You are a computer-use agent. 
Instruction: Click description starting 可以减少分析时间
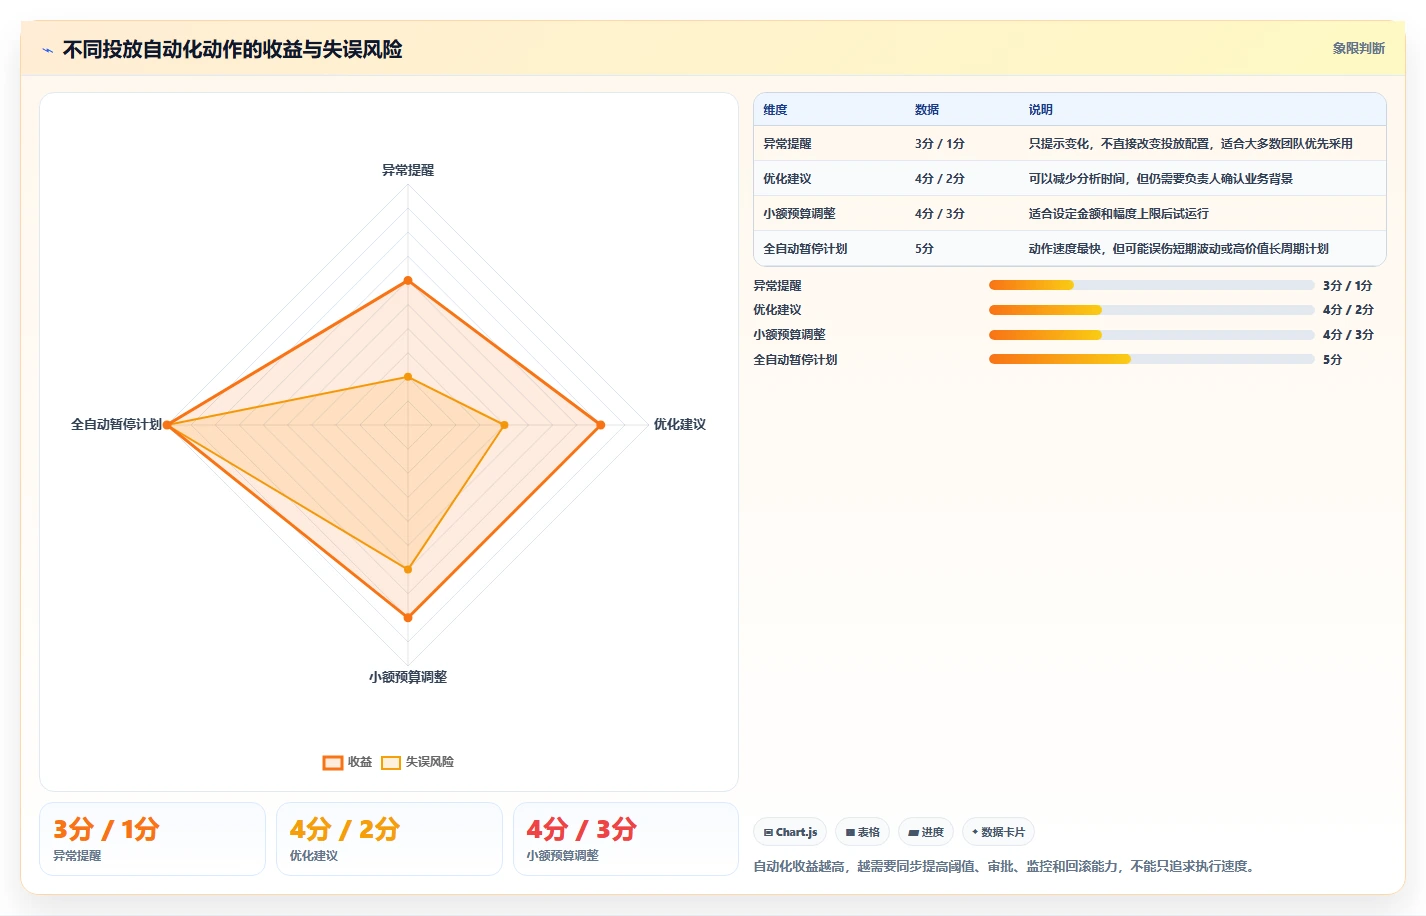click(1161, 179)
